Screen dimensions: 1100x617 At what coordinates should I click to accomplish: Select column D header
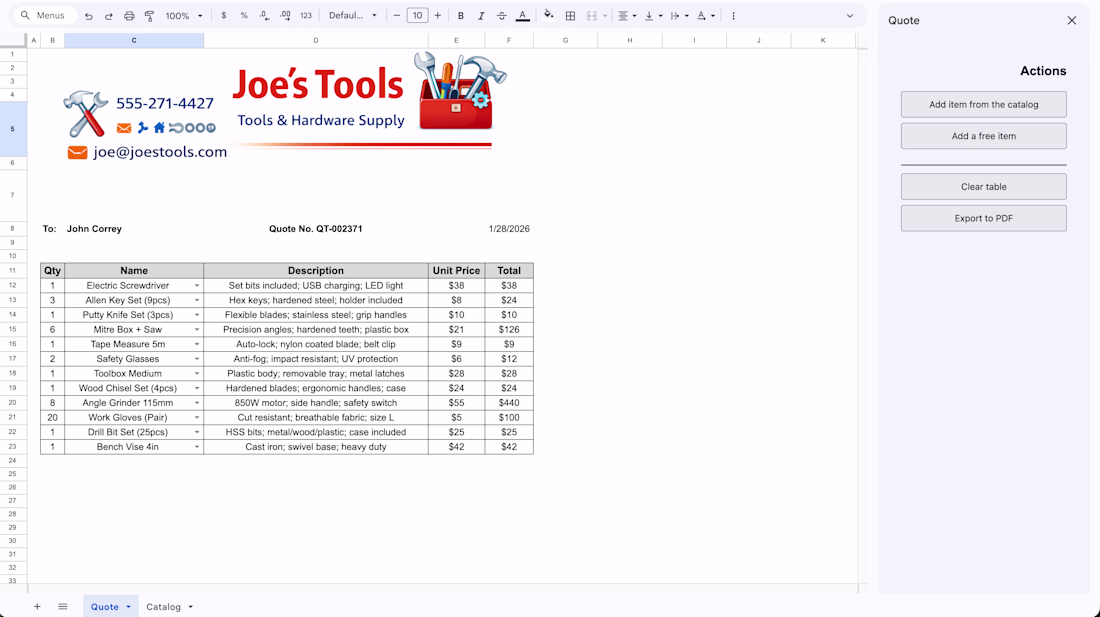click(316, 41)
